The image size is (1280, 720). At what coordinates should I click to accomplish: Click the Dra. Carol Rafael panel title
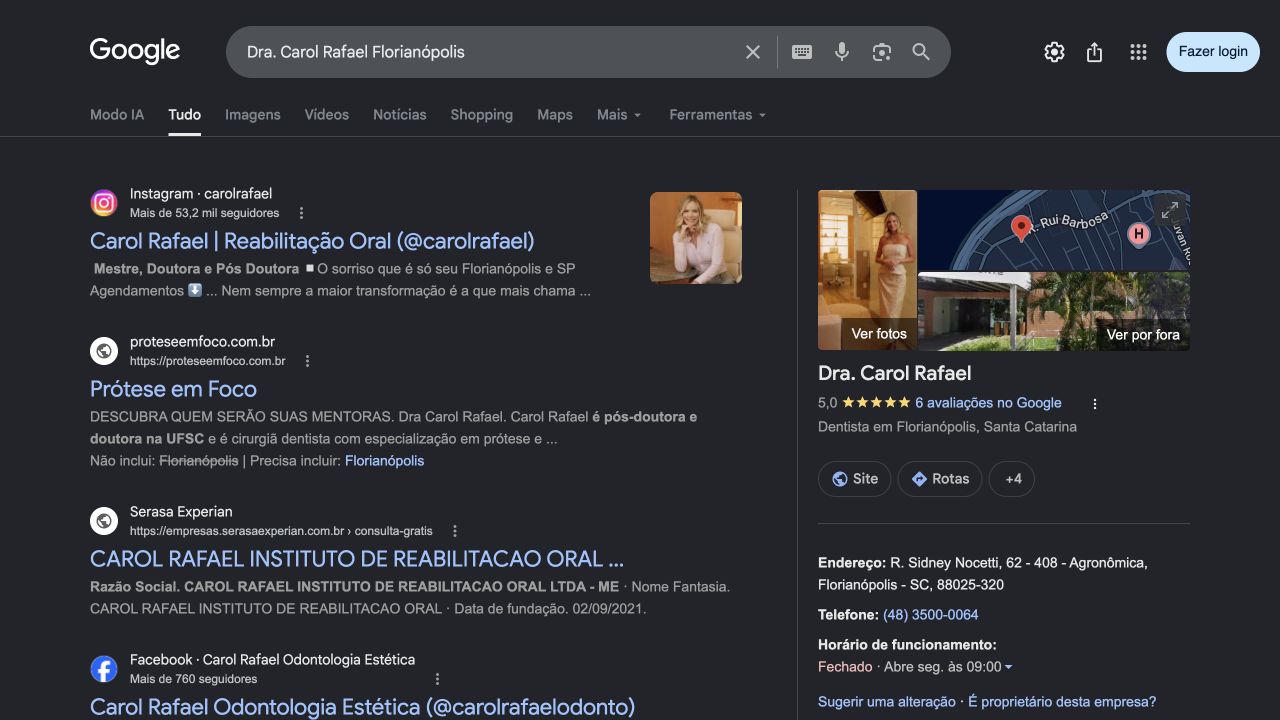coord(895,373)
